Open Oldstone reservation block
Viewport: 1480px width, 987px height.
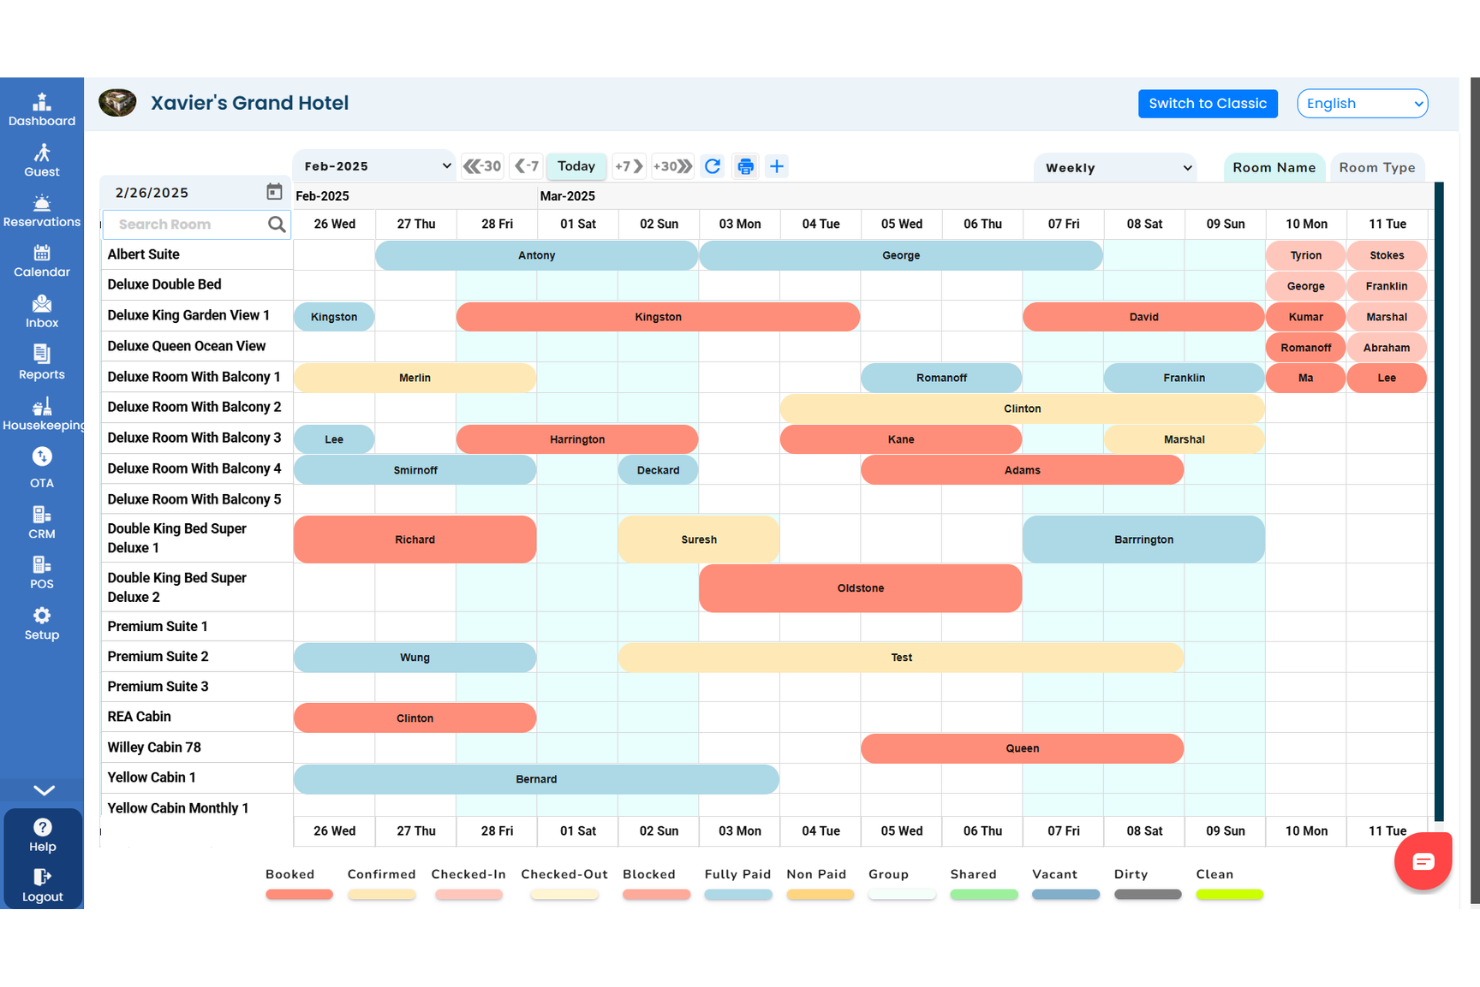click(861, 588)
